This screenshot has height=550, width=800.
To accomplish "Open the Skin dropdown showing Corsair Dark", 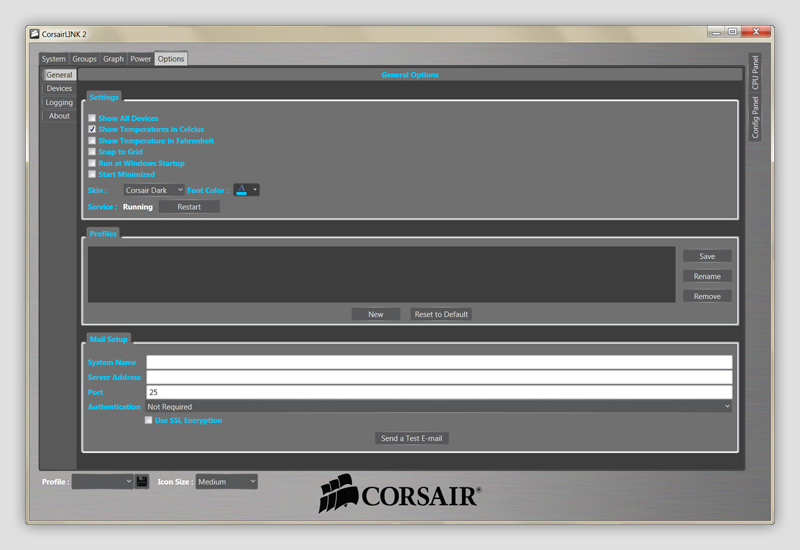I will (154, 190).
